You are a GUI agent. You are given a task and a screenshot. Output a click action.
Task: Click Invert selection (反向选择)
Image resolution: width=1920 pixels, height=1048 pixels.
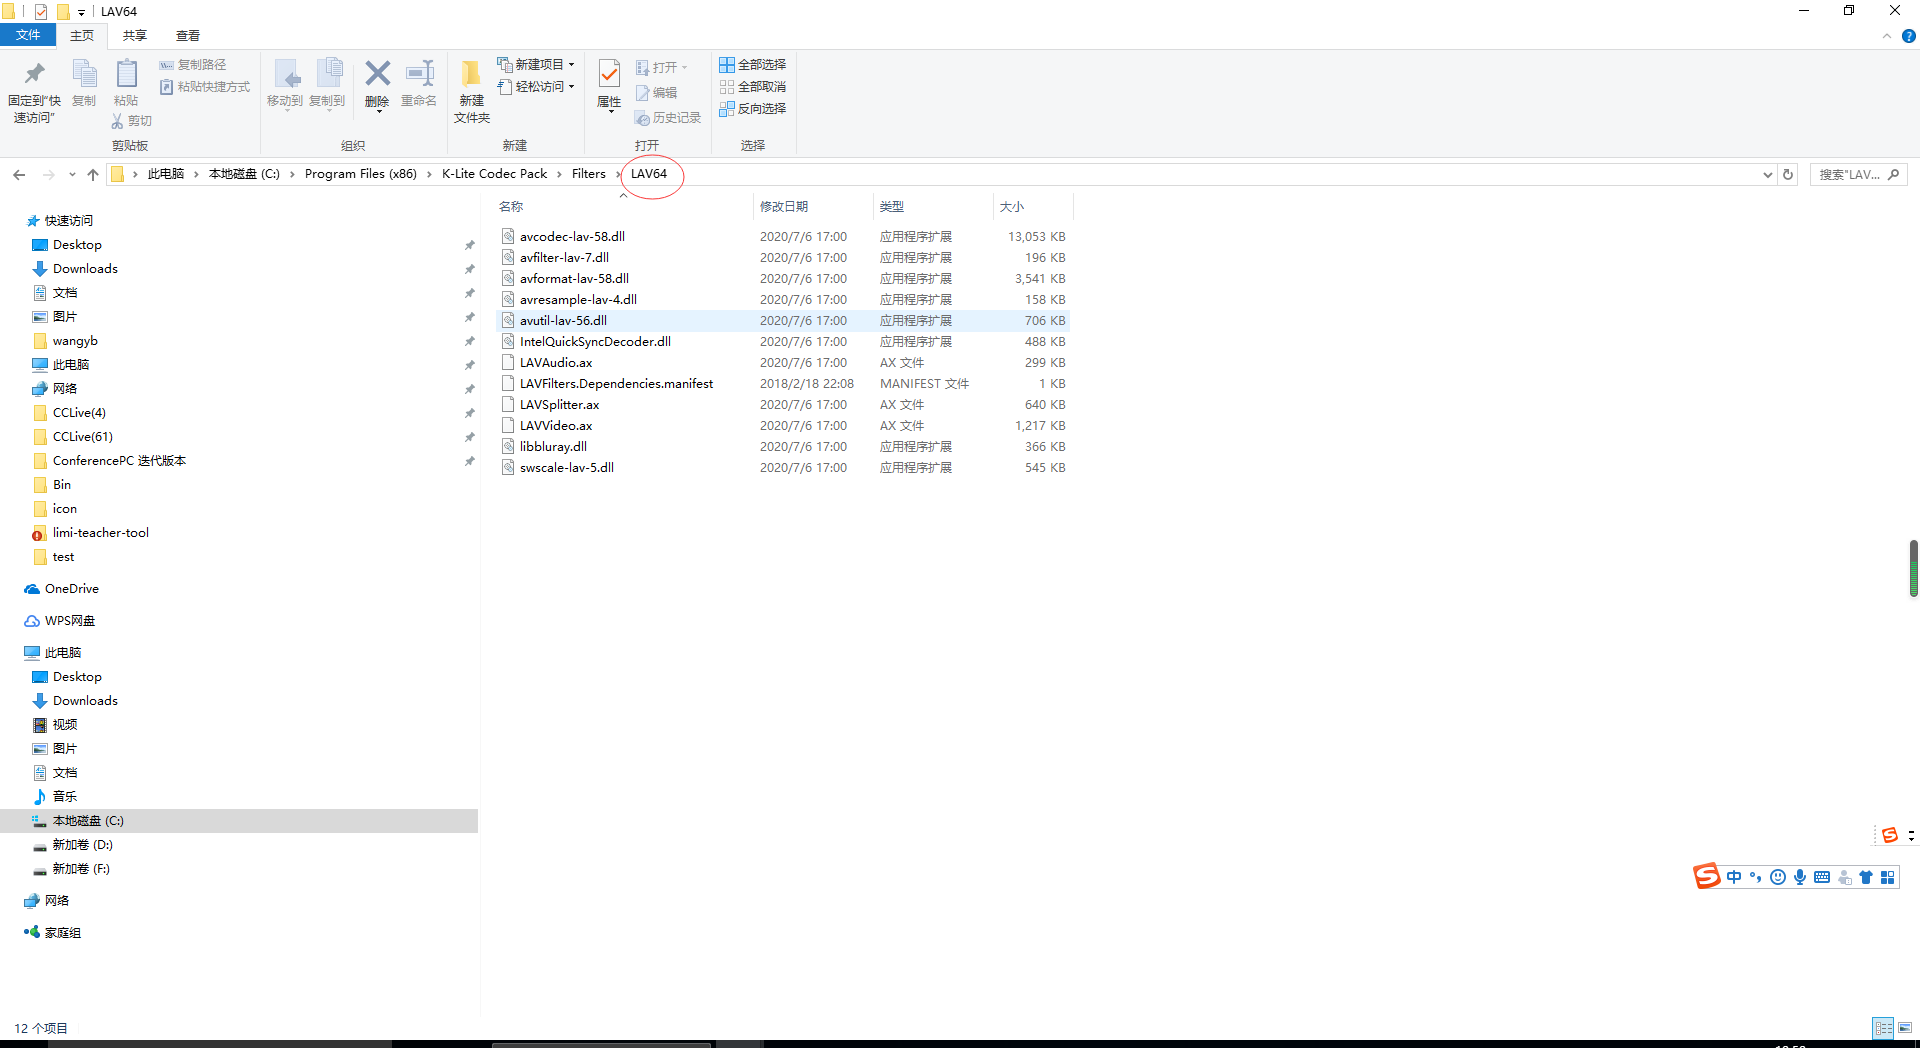(x=753, y=109)
